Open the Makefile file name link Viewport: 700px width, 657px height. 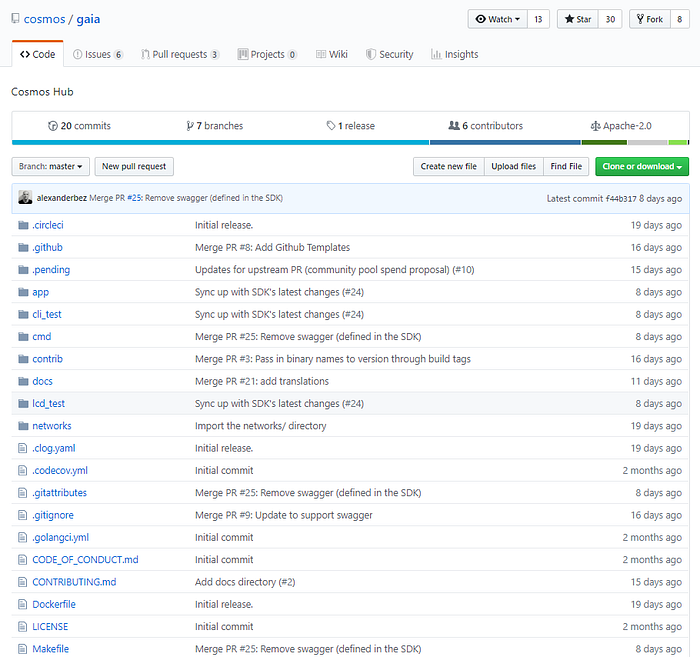(50, 649)
